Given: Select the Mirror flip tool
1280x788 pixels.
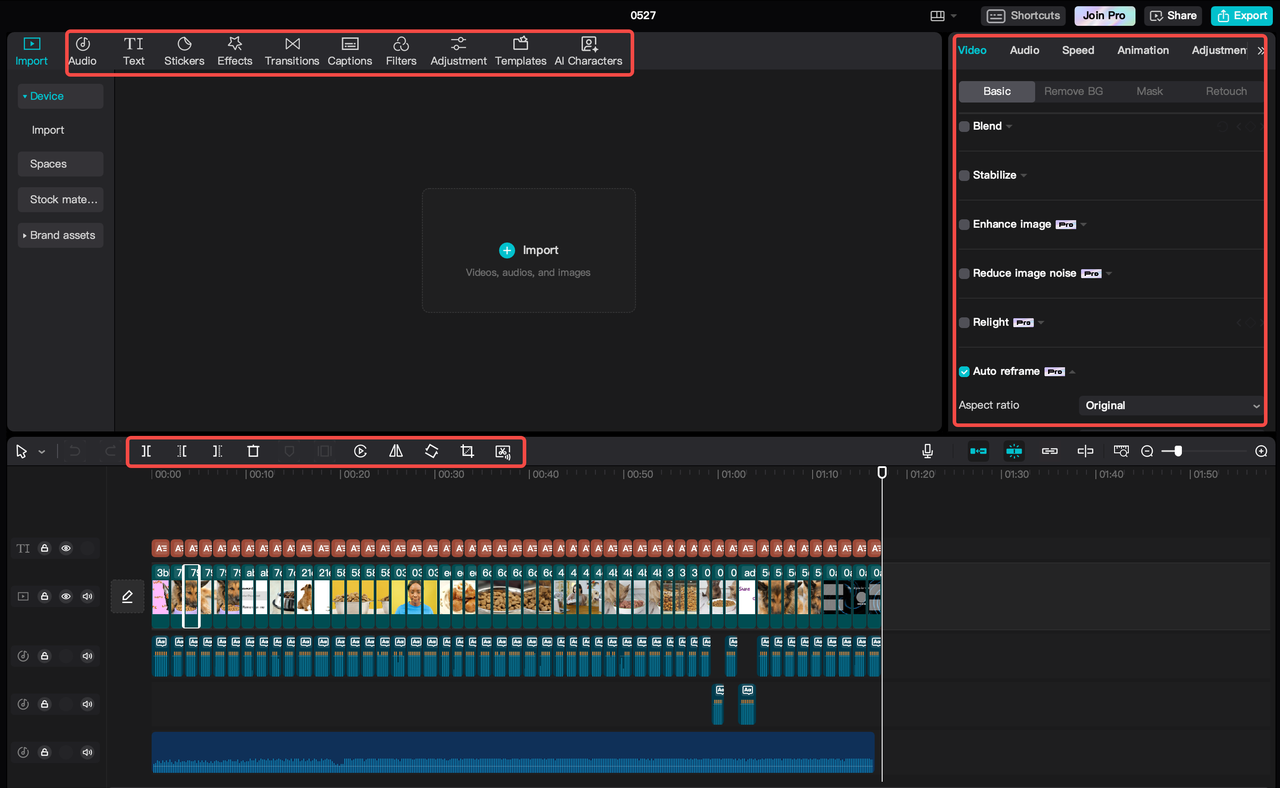Looking at the screenshot, I should [395, 451].
